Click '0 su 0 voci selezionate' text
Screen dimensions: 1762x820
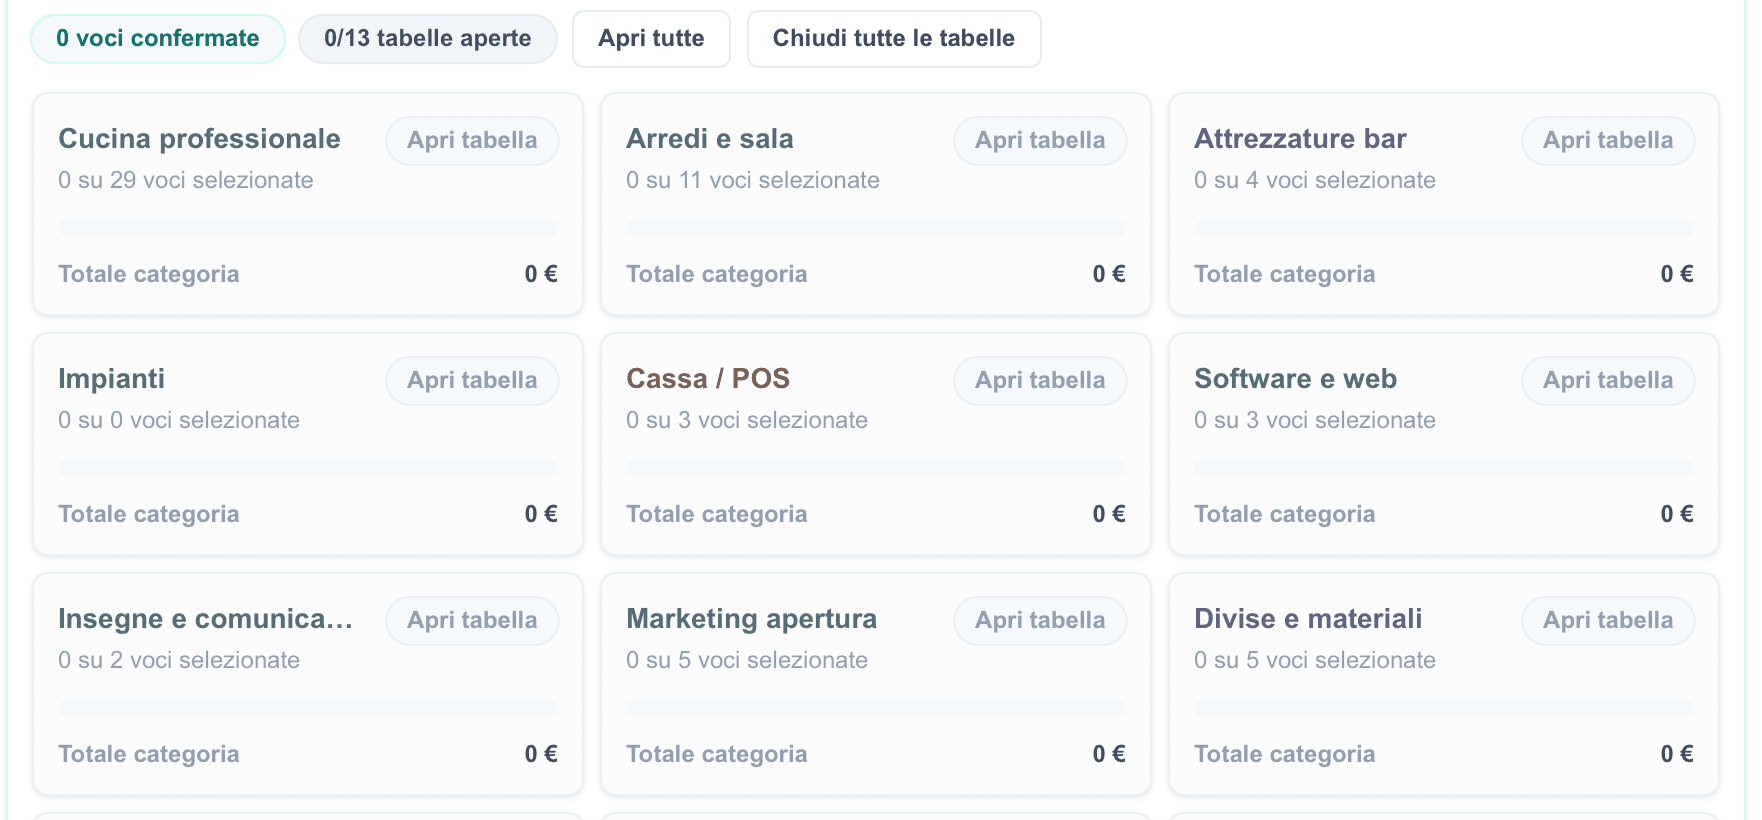coord(179,421)
